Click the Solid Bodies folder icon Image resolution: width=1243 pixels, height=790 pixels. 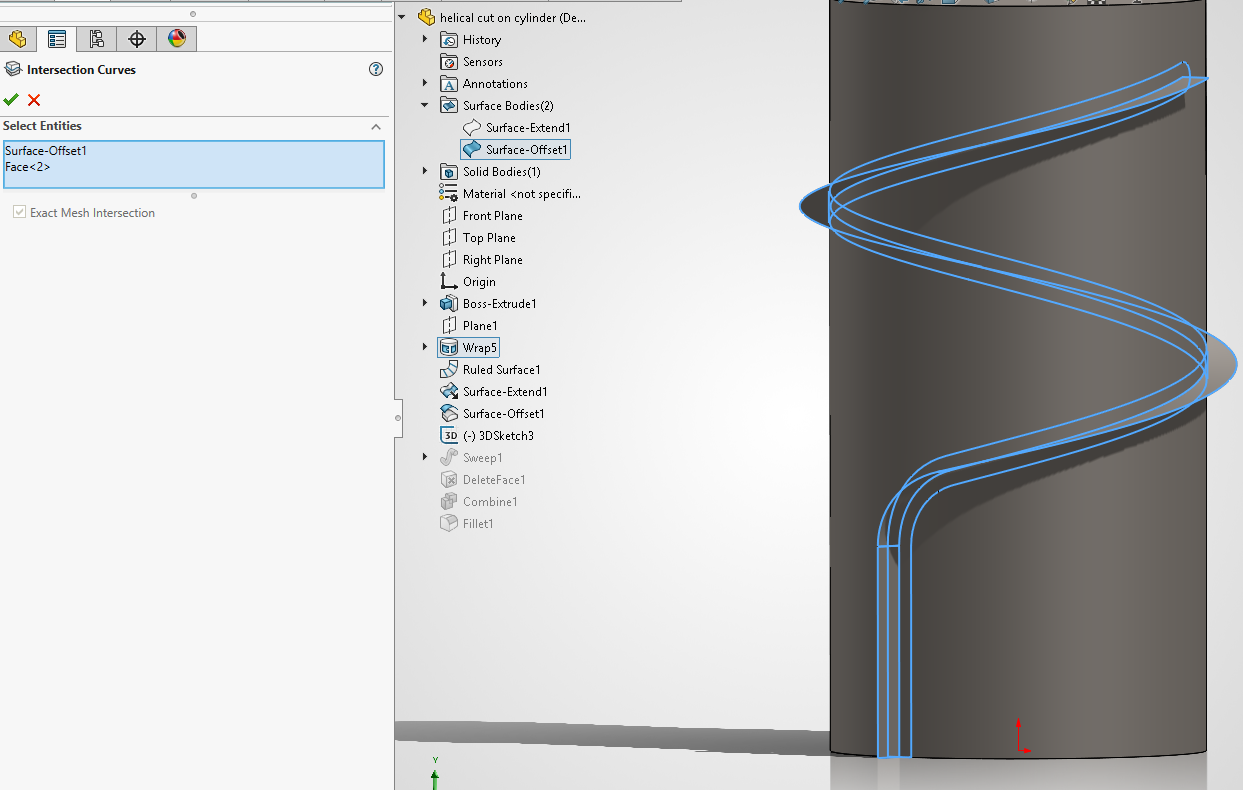pos(449,172)
